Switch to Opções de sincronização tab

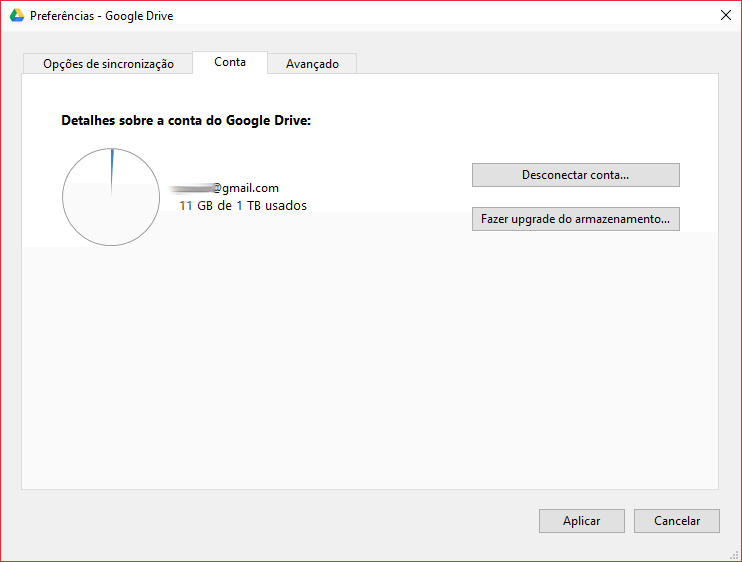[x=108, y=63]
